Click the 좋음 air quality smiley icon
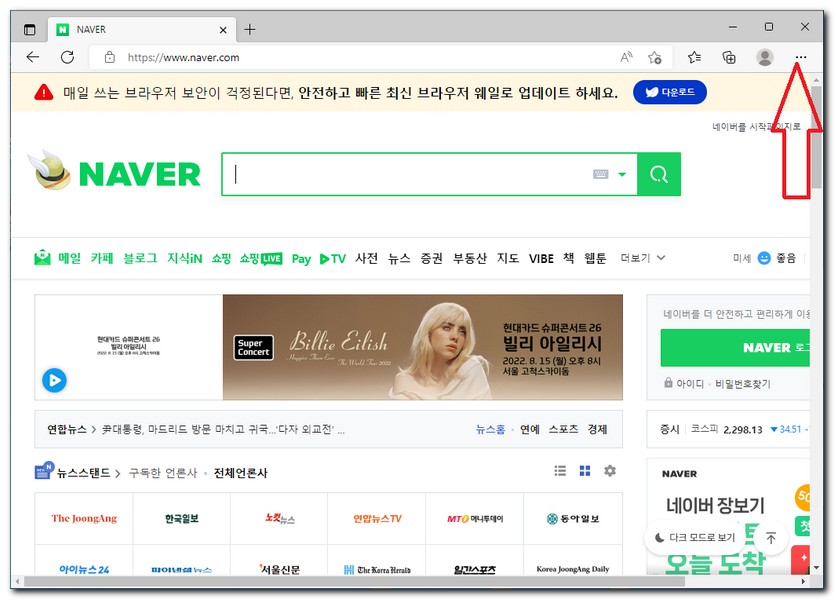Viewport: 836px width, 600px height. 763,258
